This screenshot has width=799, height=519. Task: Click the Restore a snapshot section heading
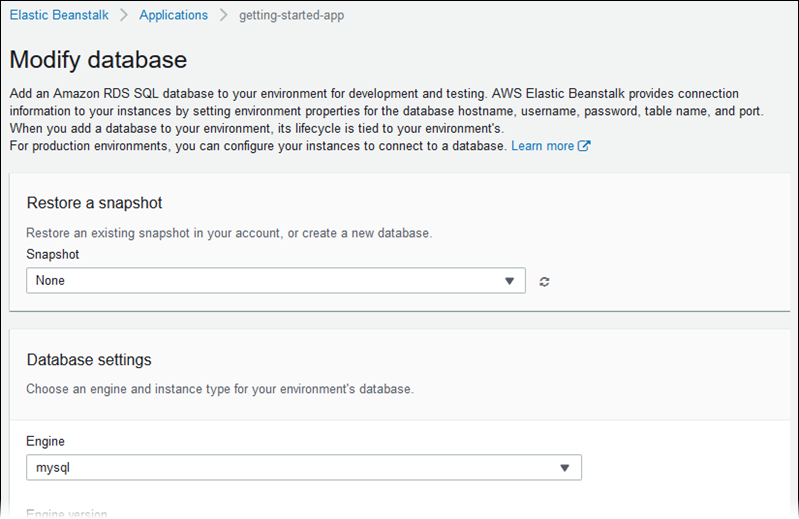[94, 204]
